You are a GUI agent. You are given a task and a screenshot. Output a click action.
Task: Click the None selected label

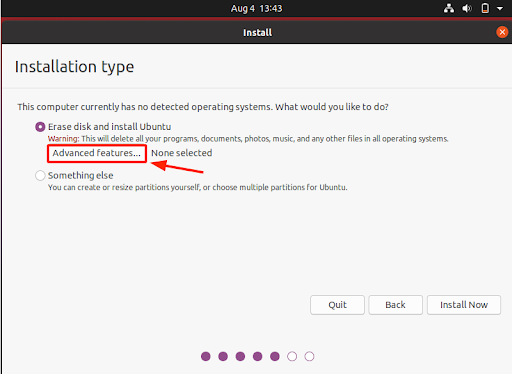(x=182, y=153)
